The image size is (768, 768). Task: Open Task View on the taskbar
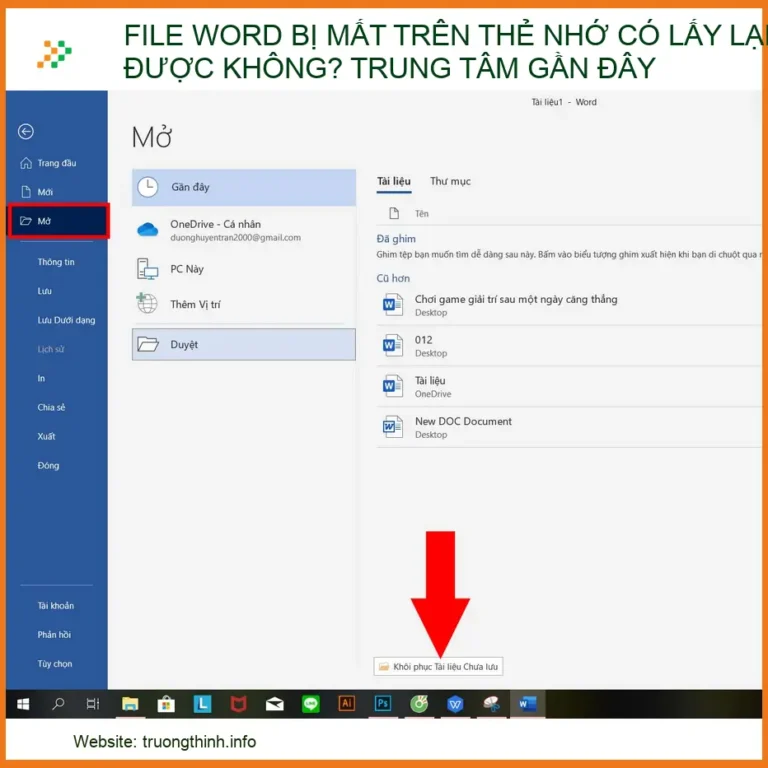93,704
